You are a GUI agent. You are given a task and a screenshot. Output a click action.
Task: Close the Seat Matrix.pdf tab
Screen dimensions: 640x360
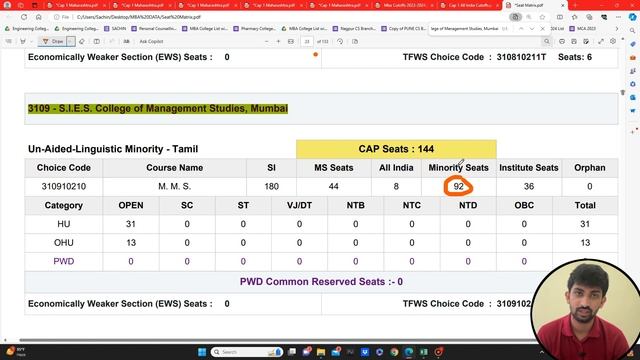[563, 5]
